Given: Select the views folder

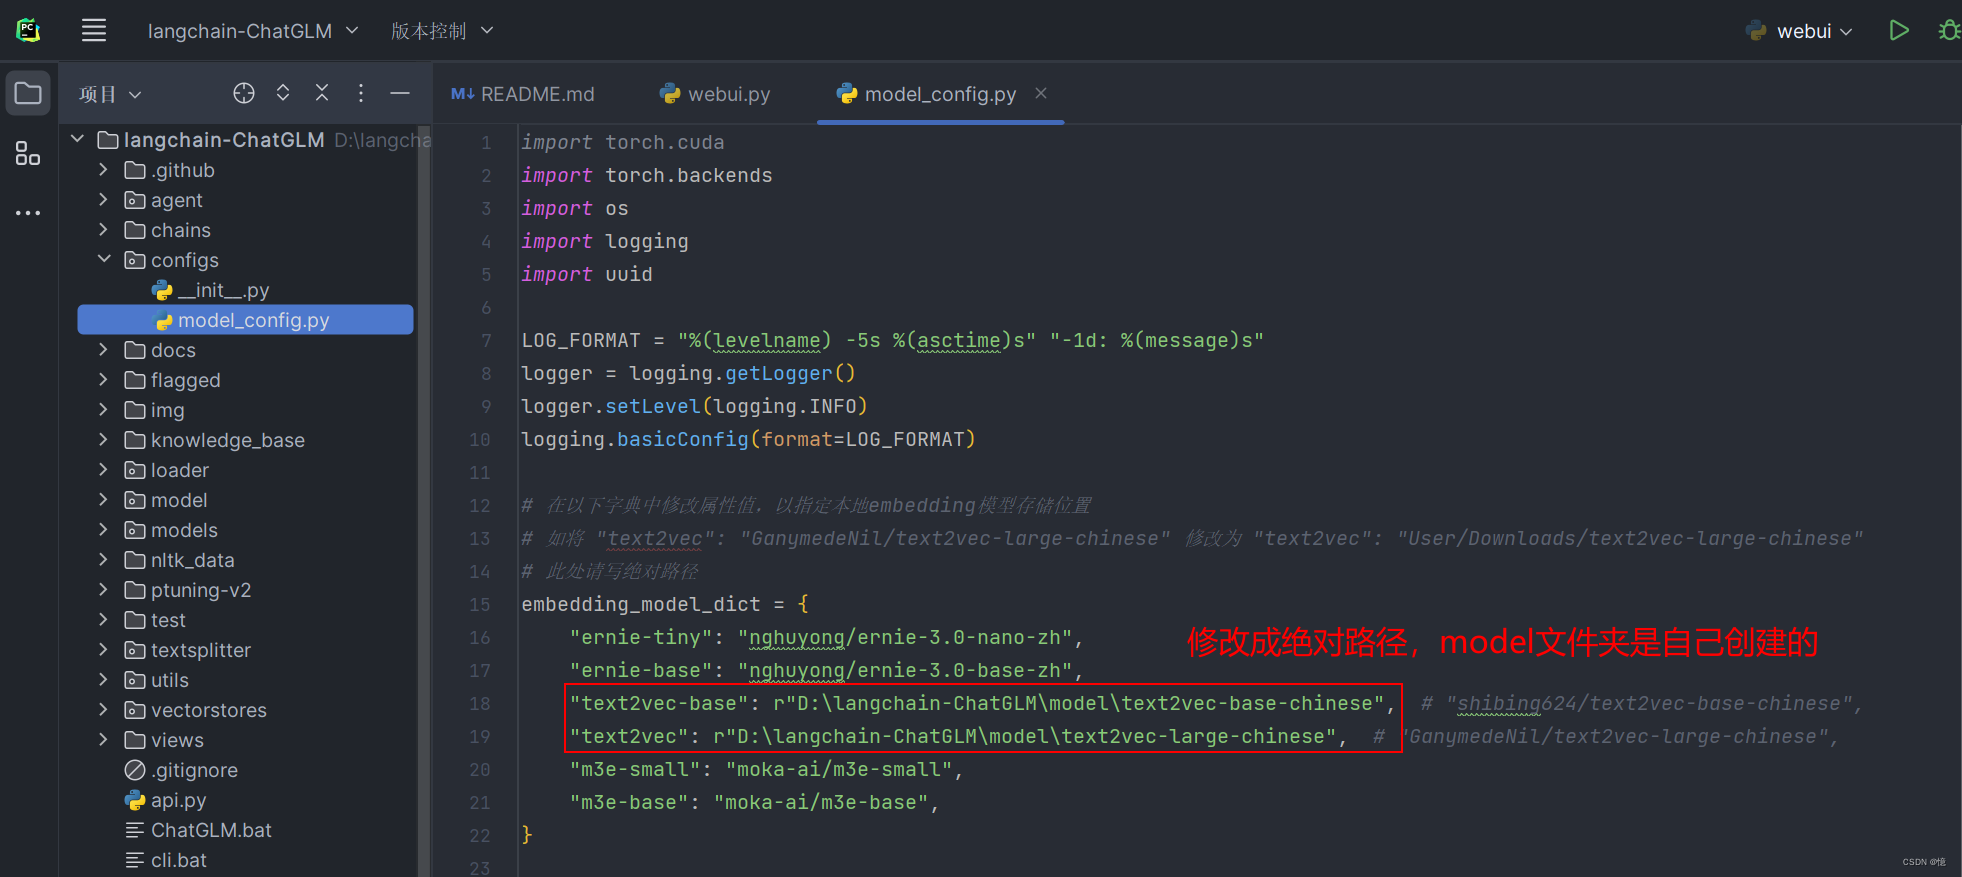Looking at the screenshot, I should click(163, 740).
